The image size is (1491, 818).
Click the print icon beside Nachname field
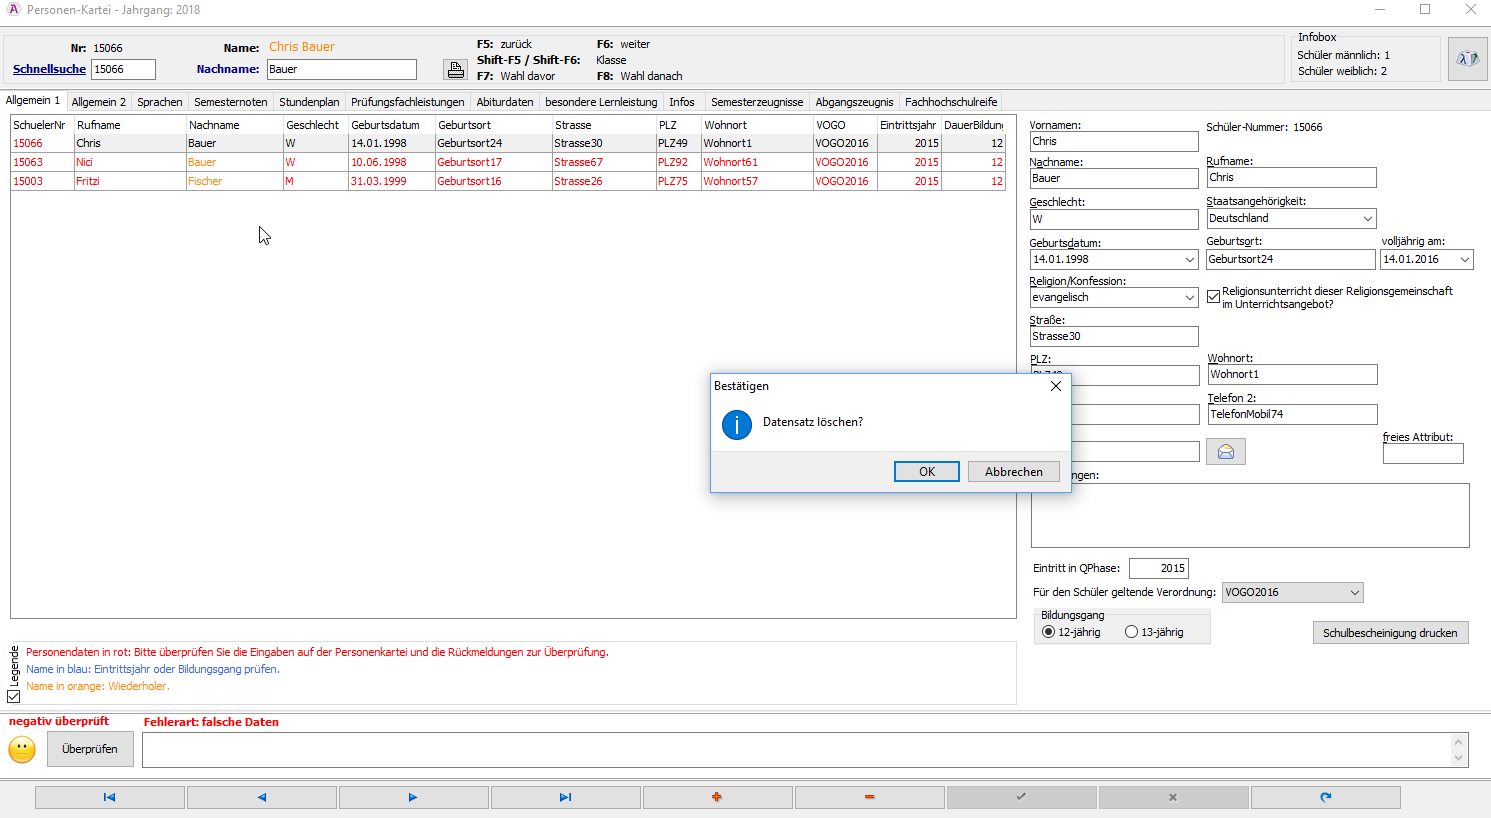point(455,69)
